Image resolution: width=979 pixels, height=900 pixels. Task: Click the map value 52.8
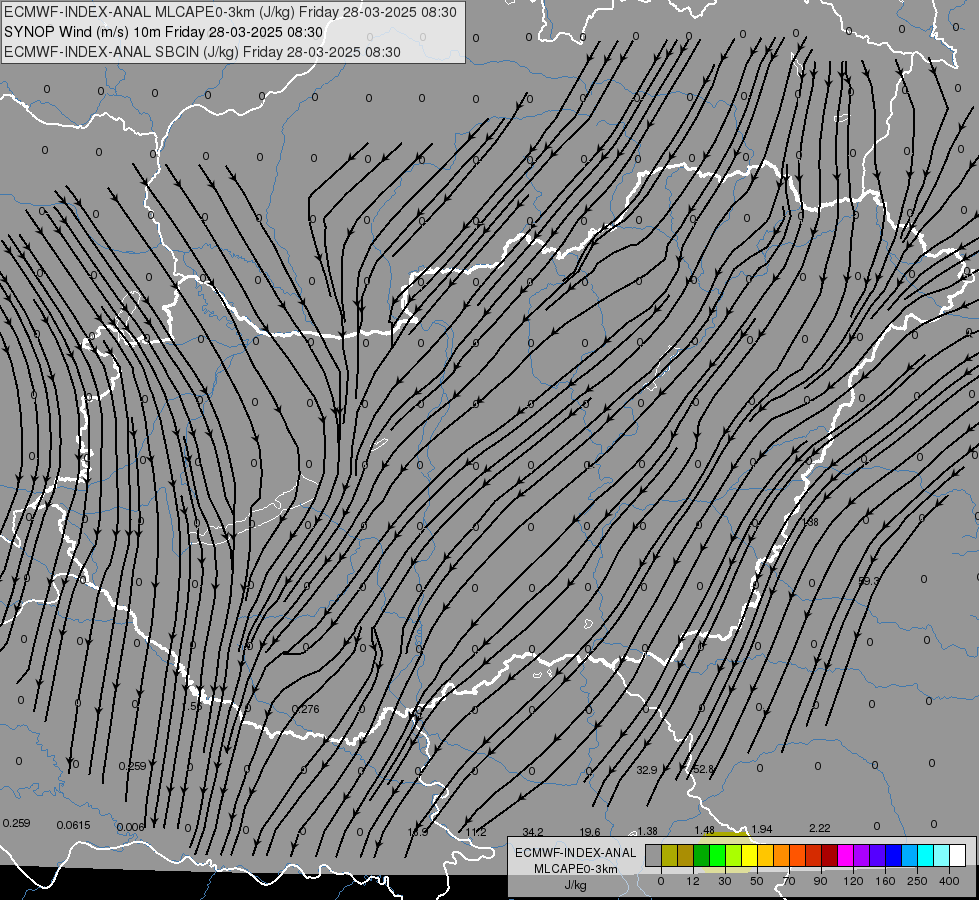coord(704,769)
